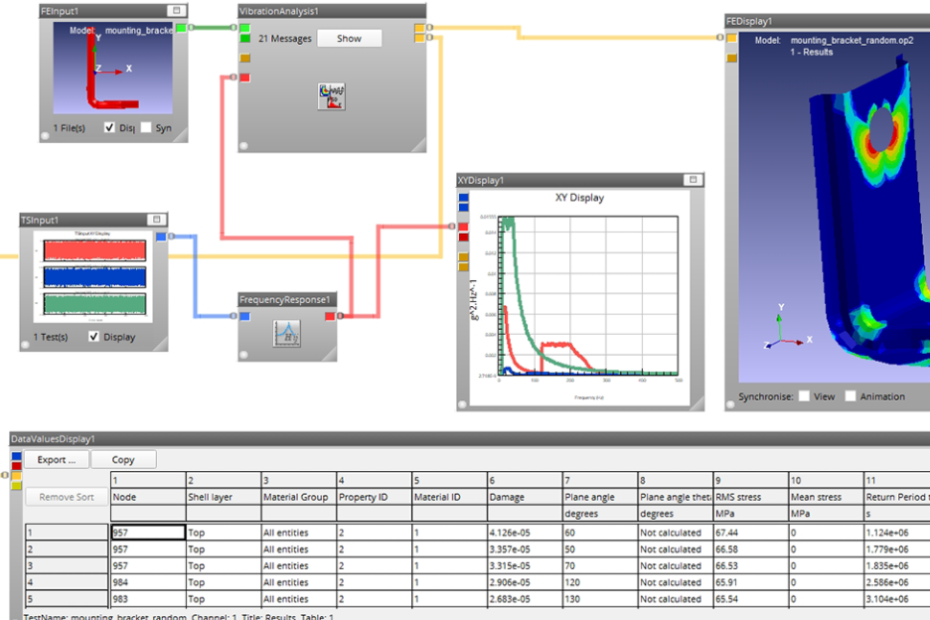Click the VibrationAnalysis1 glyph icon
This screenshot has width=930, height=620.
[332, 97]
